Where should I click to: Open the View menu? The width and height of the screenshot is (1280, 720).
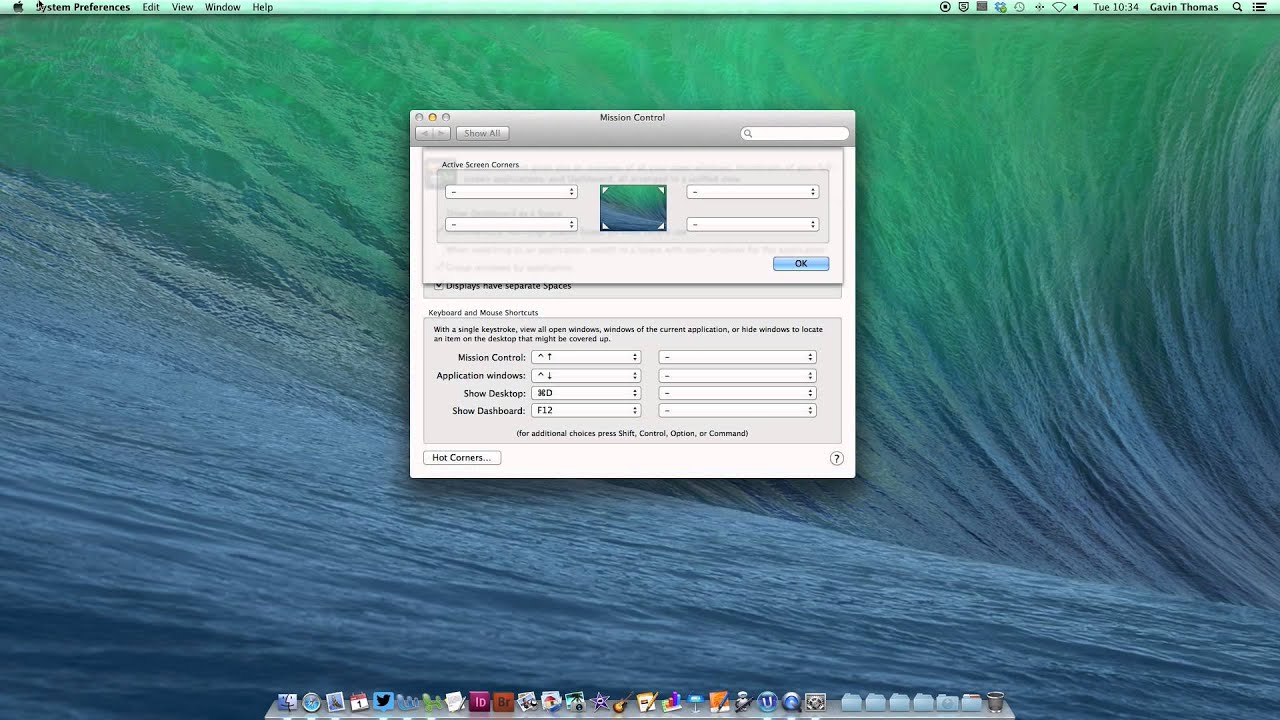[x=182, y=7]
